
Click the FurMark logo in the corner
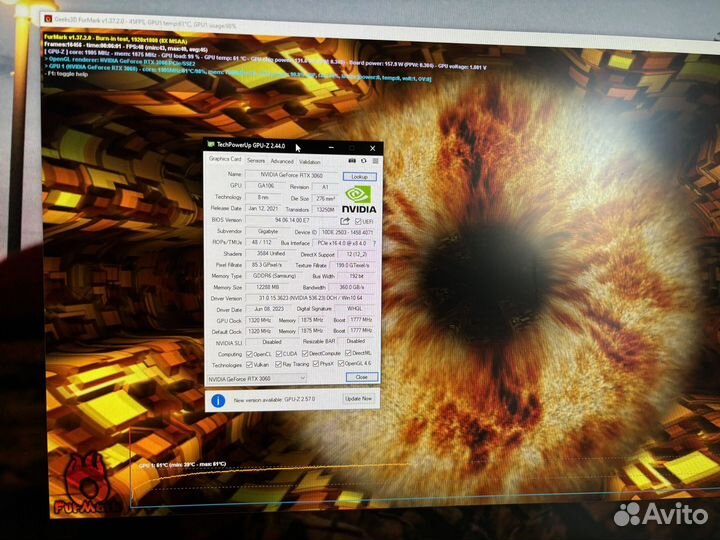88,484
